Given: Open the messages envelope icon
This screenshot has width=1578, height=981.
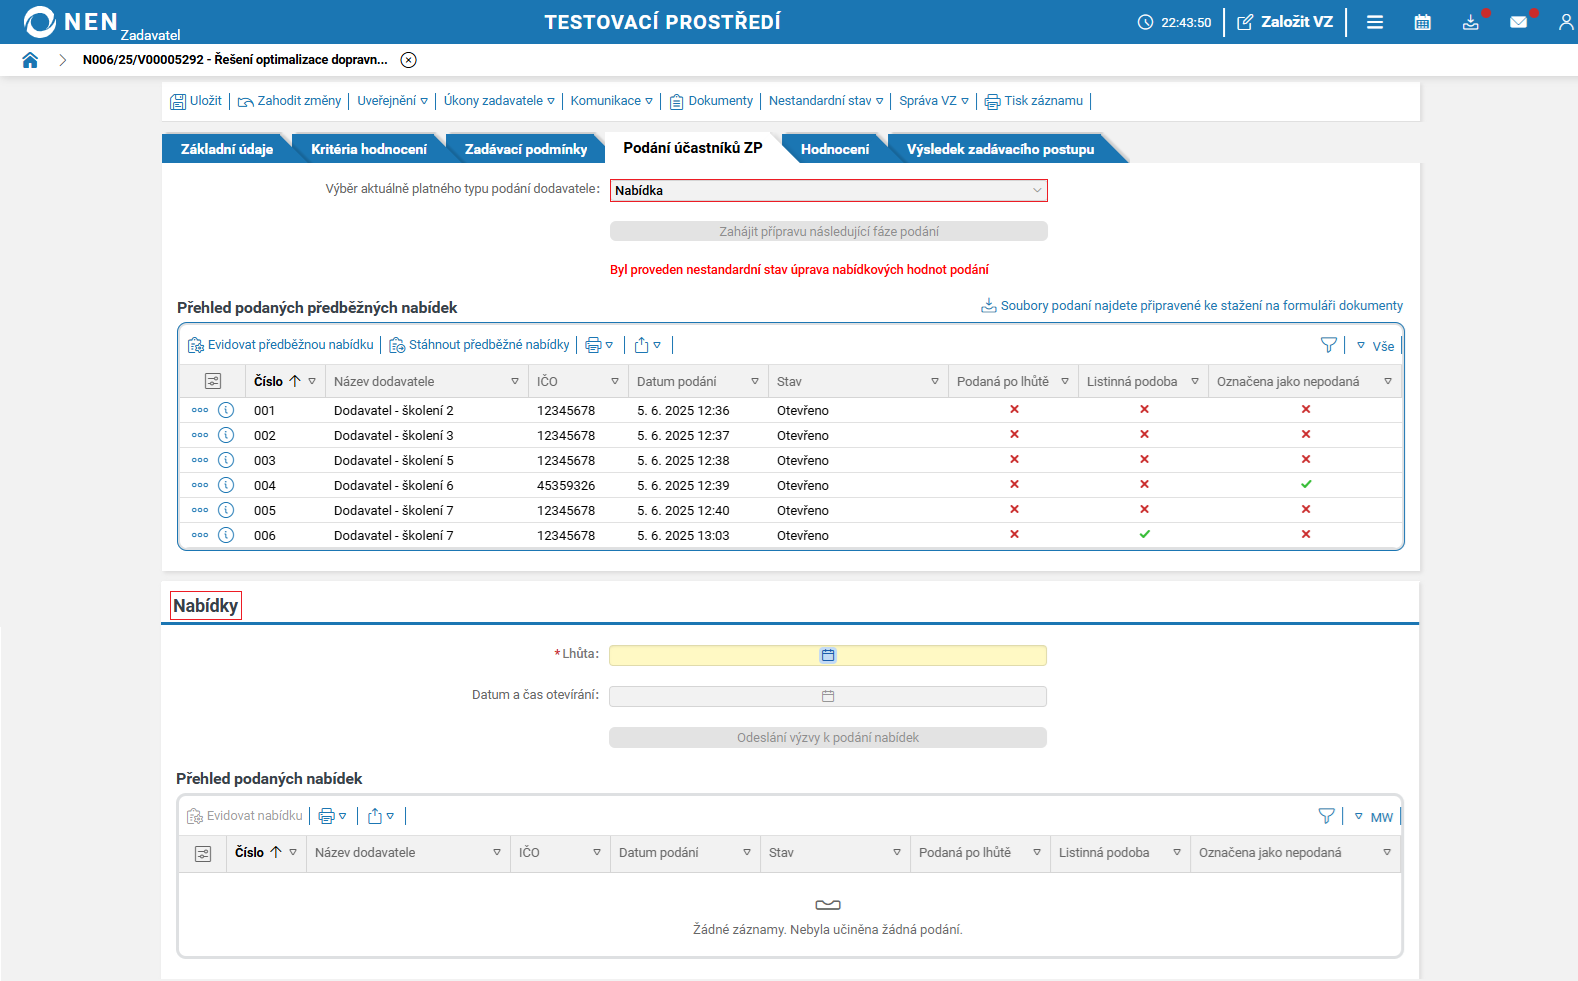Looking at the screenshot, I should (x=1518, y=22).
